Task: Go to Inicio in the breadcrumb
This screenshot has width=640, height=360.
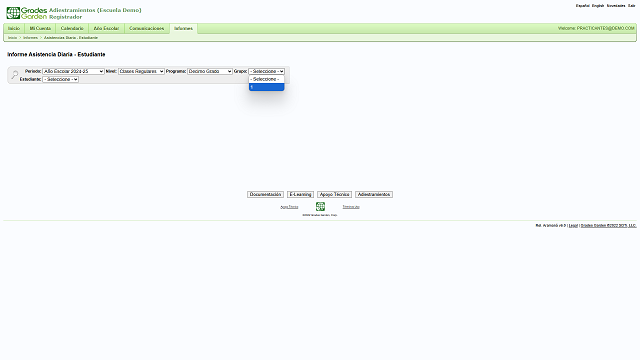Action: 12,38
